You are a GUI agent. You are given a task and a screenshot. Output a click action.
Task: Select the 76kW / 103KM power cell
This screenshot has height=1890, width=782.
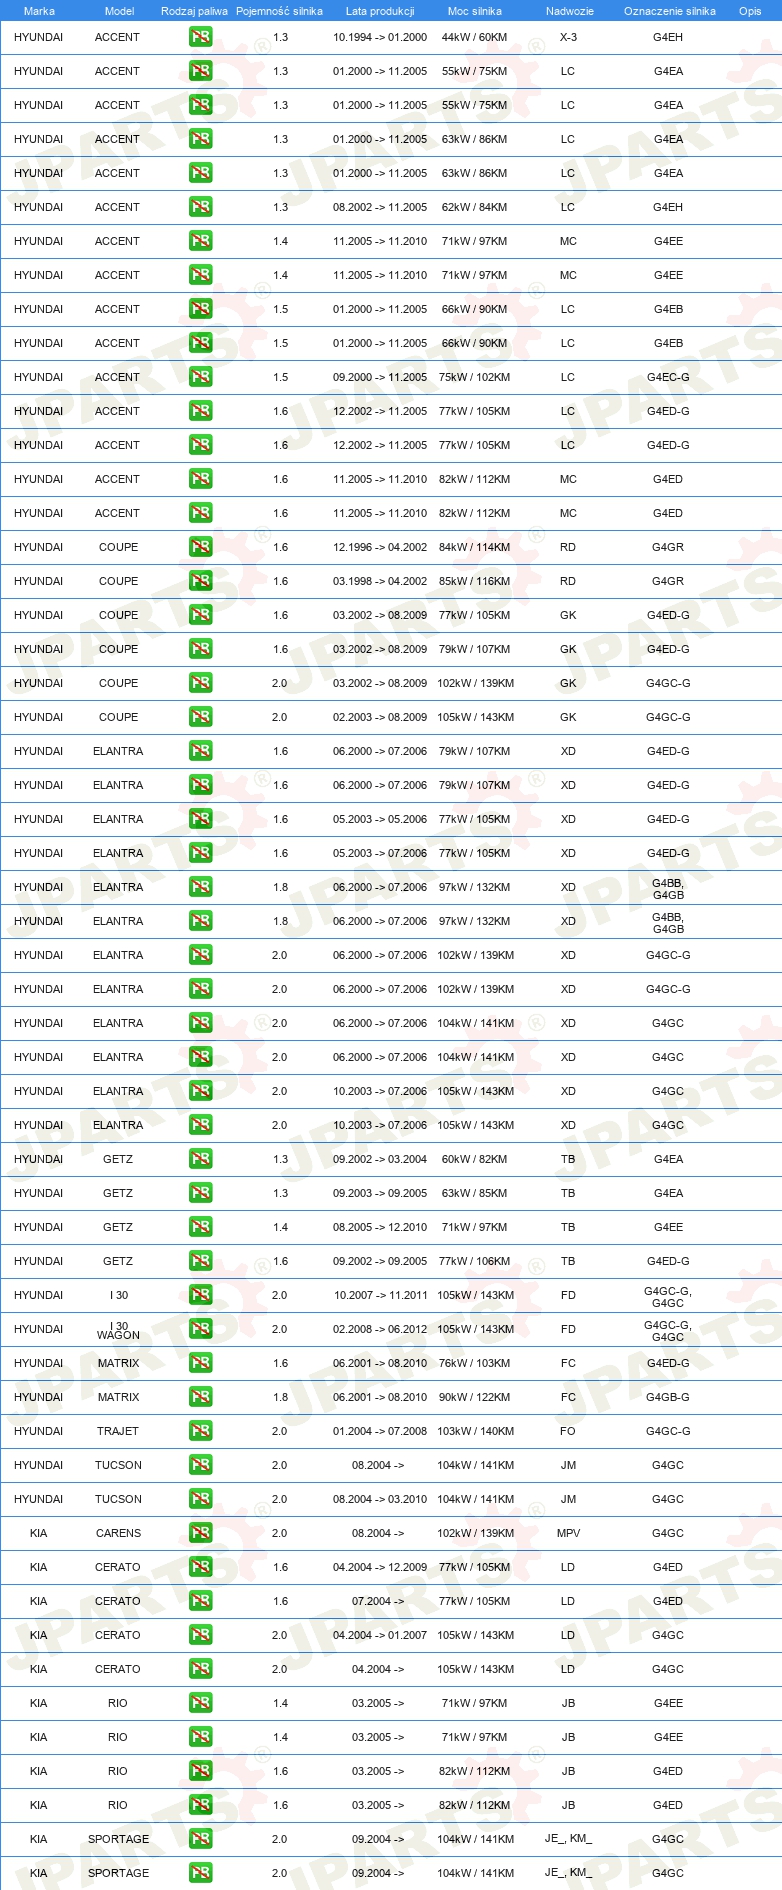coord(475,1363)
